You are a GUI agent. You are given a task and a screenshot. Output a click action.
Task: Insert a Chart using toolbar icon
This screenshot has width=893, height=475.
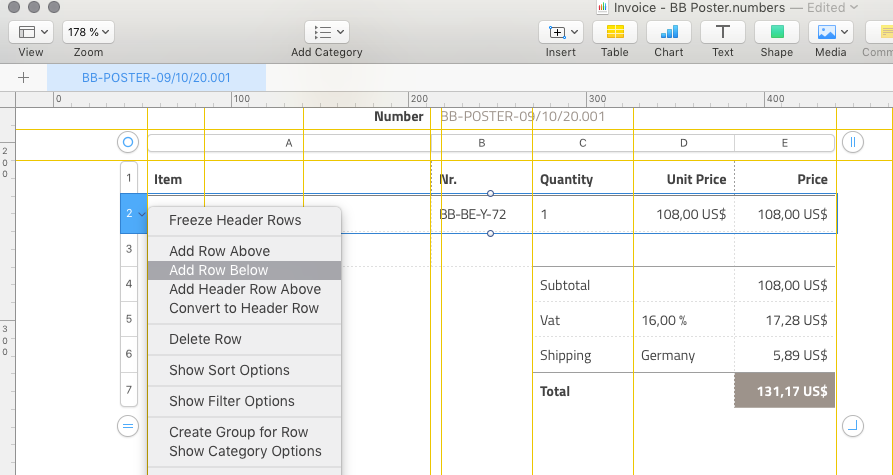668,32
